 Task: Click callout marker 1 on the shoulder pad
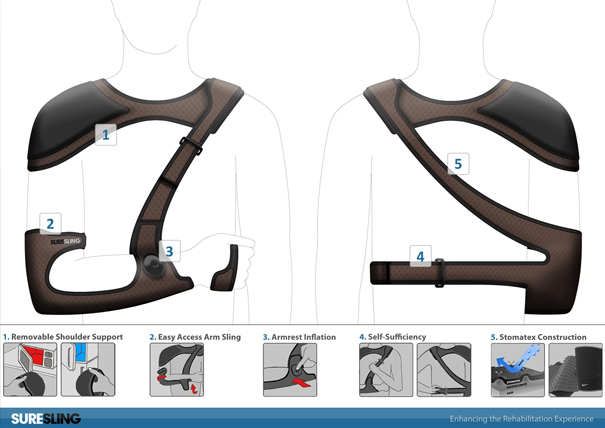point(106,133)
